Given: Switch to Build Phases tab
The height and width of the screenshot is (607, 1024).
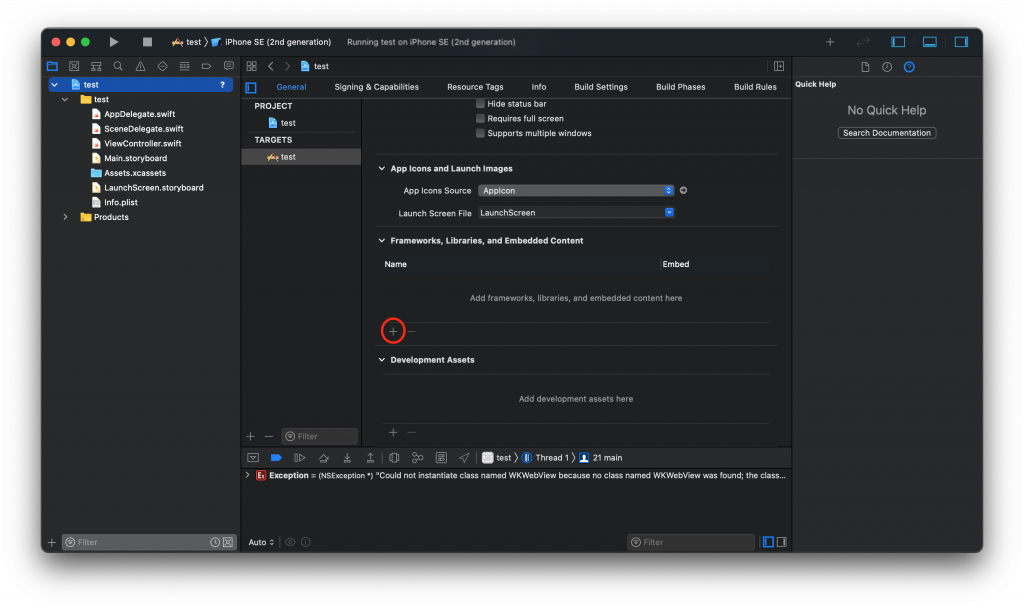Looking at the screenshot, I should pyautogui.click(x=680, y=87).
